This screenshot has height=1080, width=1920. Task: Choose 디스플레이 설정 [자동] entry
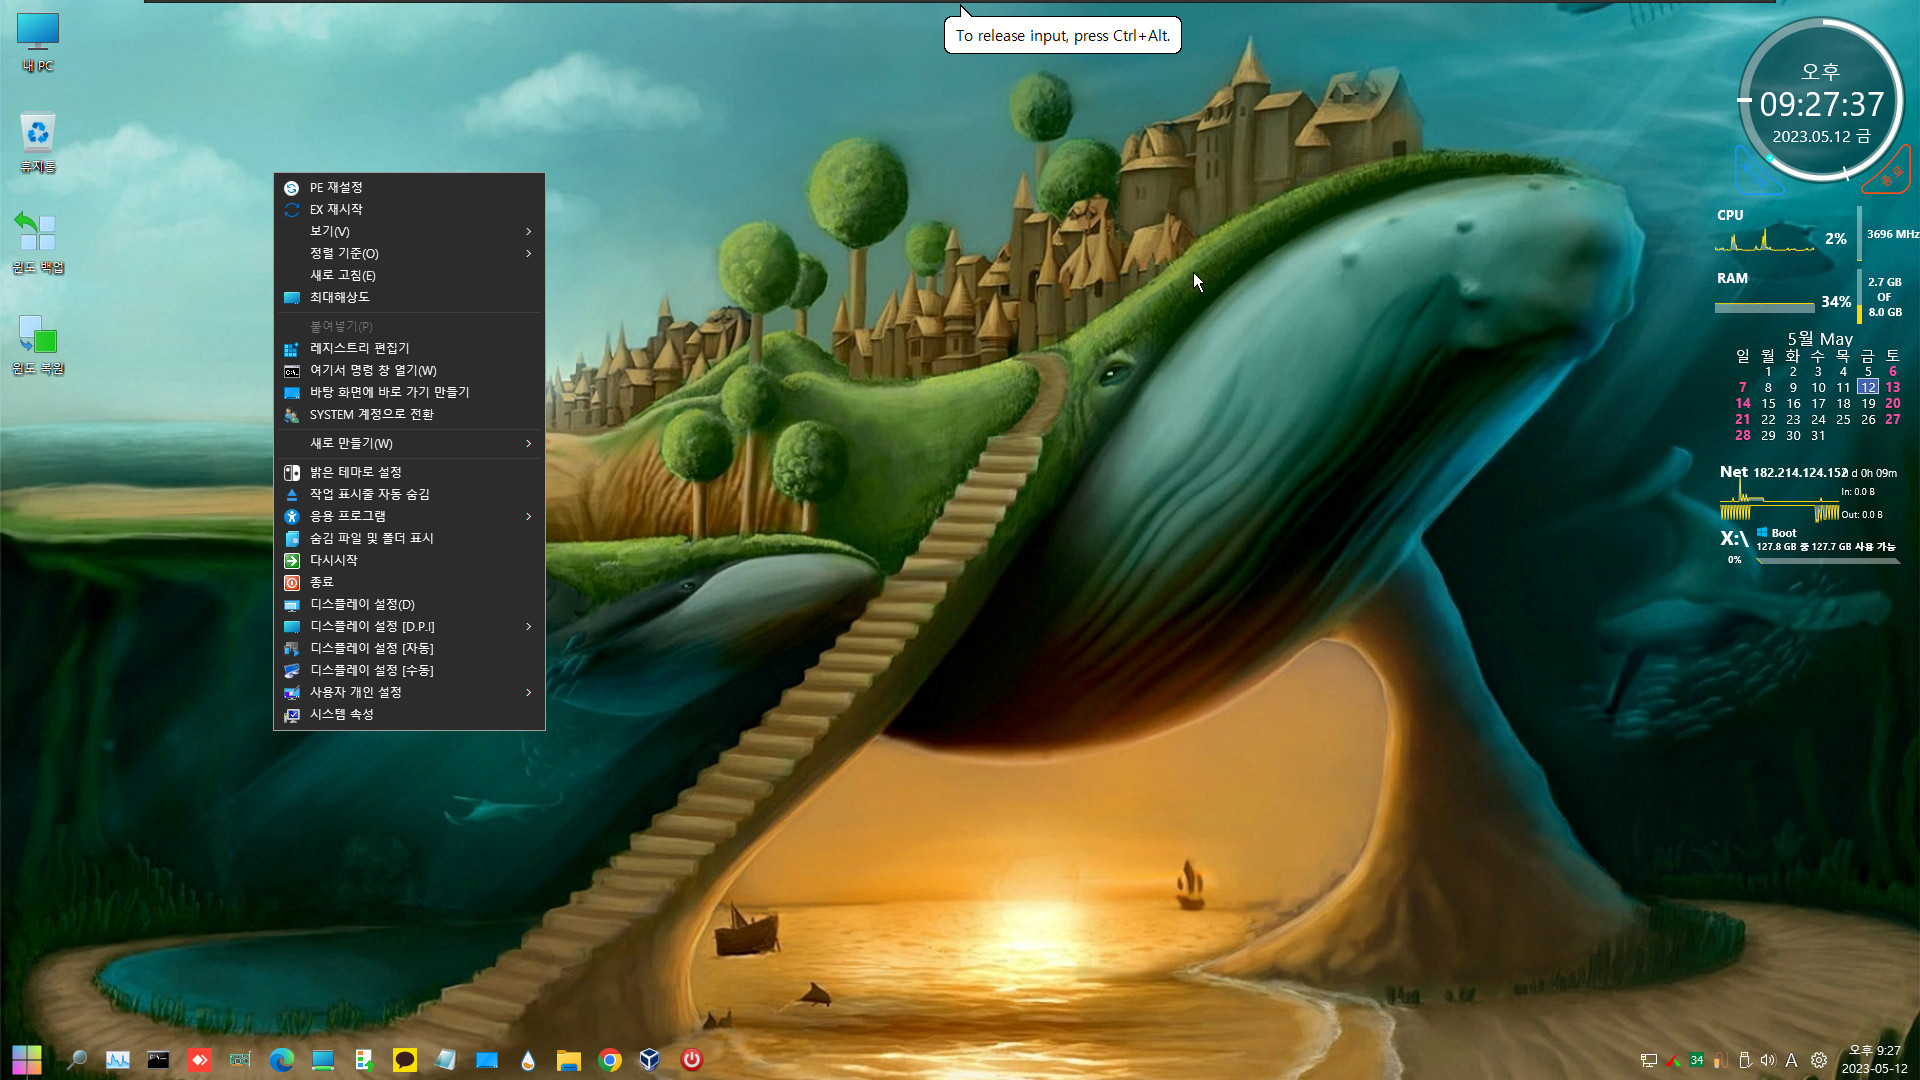click(x=409, y=648)
